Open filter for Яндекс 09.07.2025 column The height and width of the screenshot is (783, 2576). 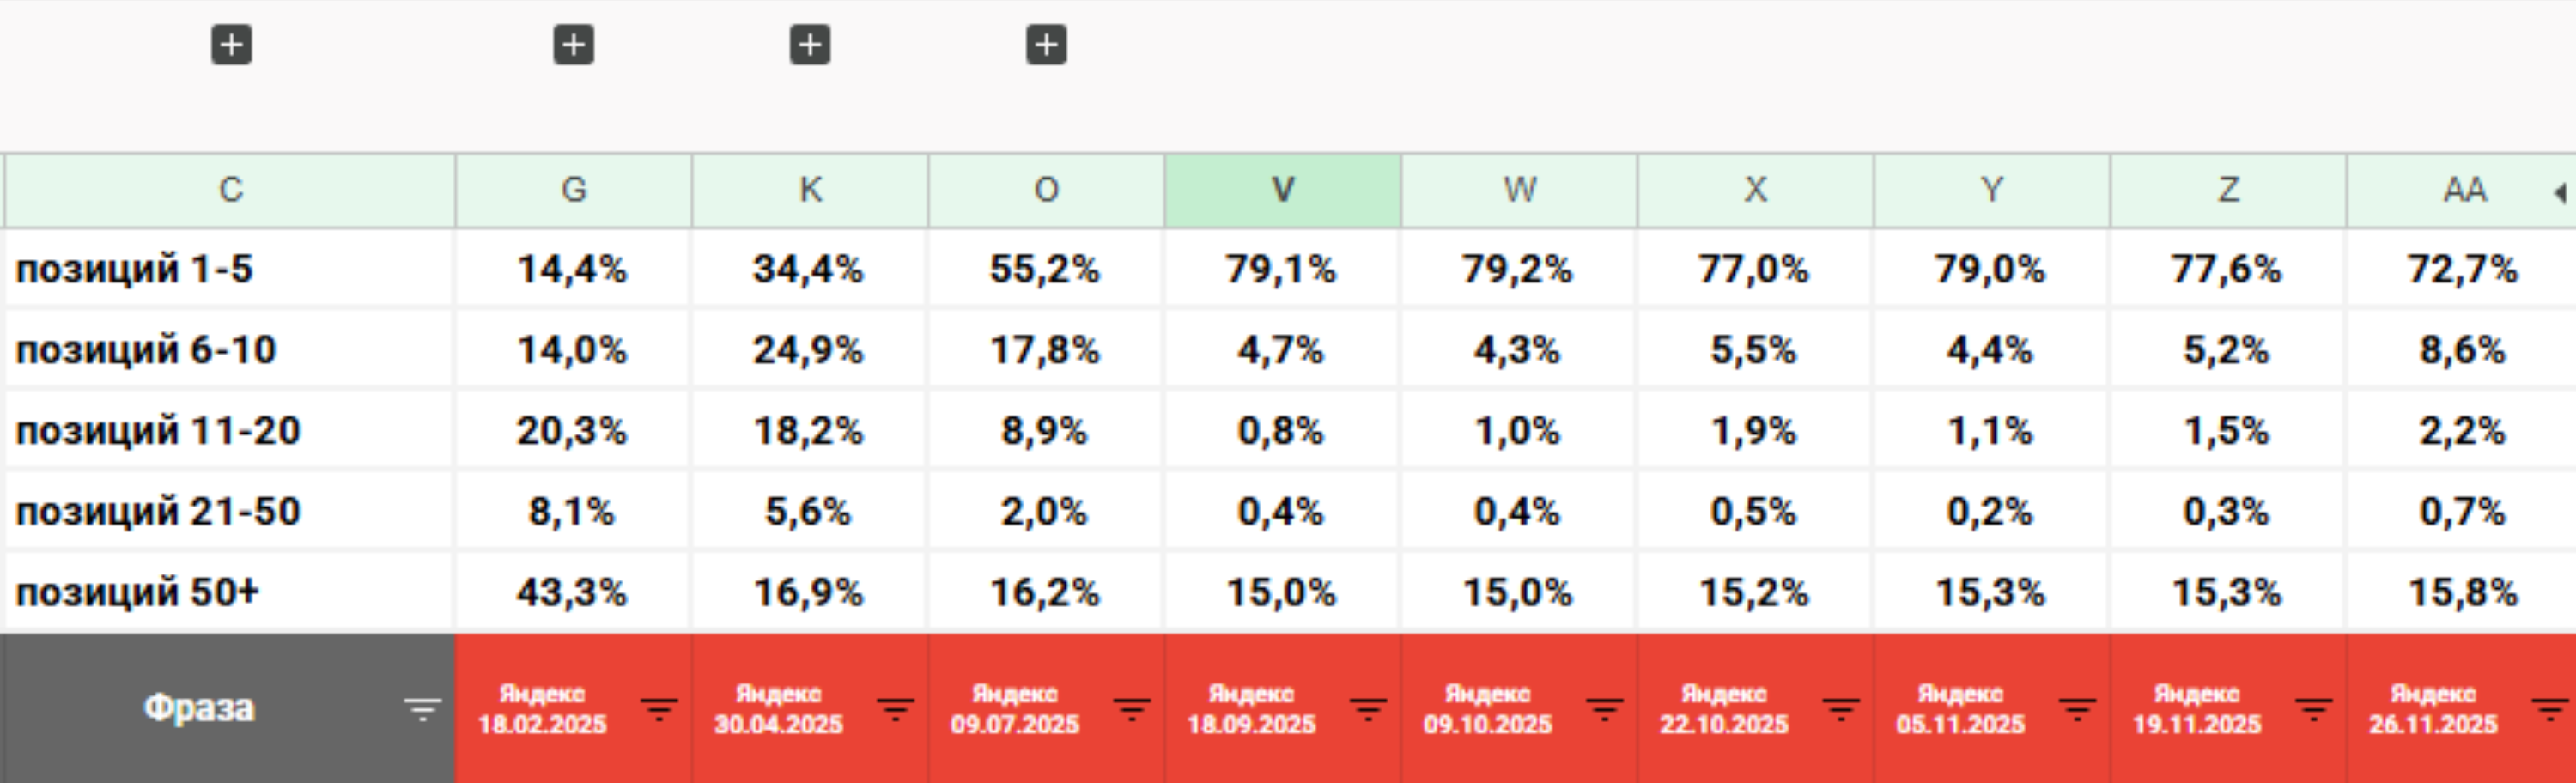coord(1132,710)
